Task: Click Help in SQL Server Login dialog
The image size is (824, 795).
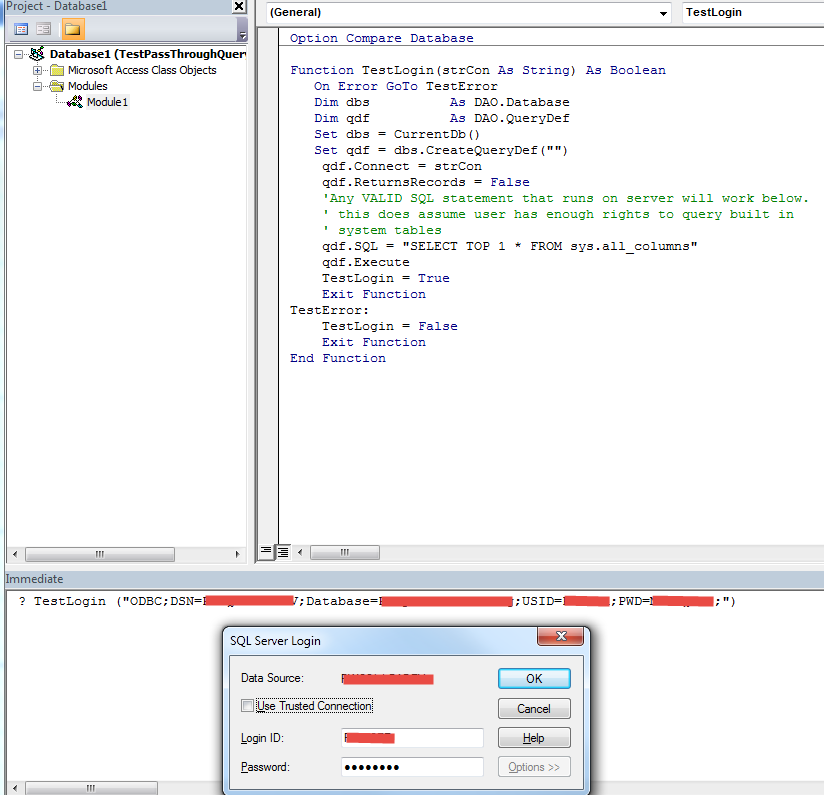Action: (534, 738)
